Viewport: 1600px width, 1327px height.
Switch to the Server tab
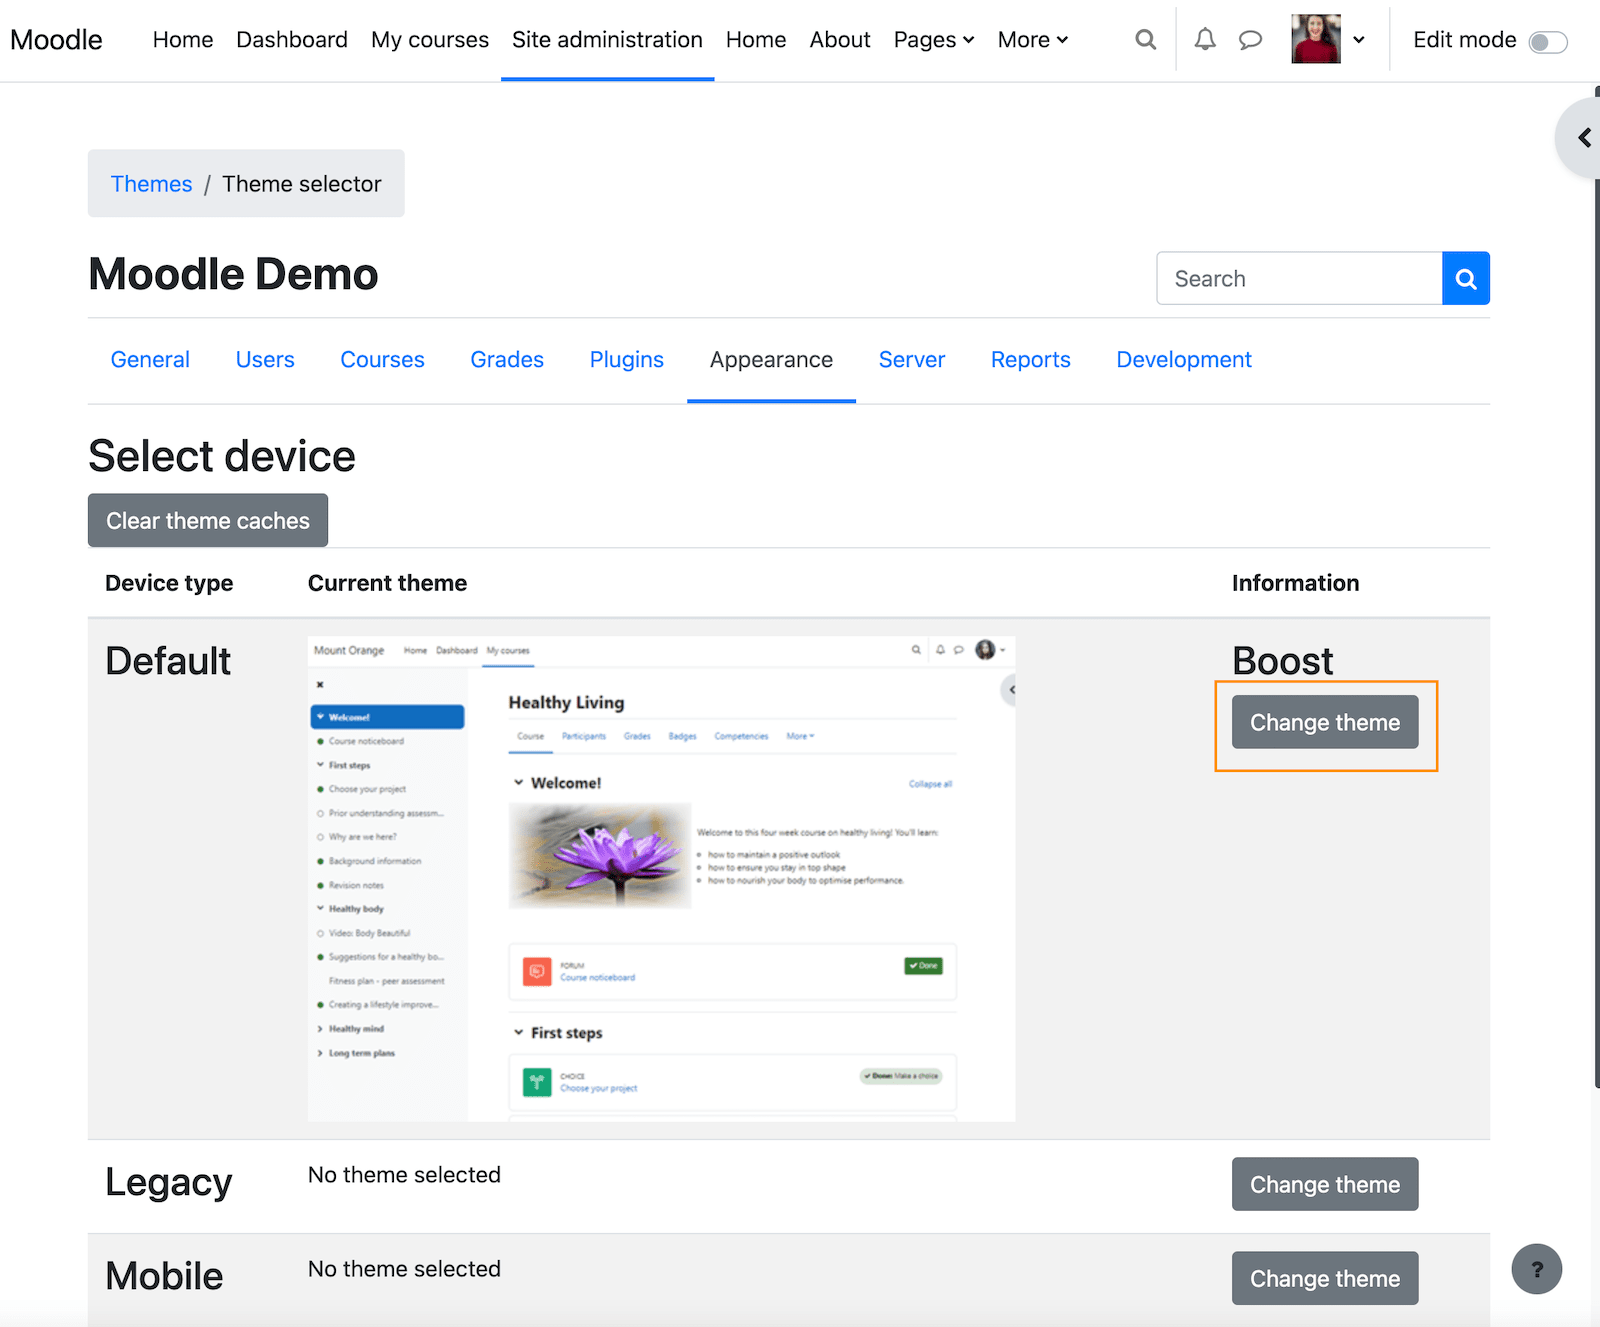pyautogui.click(x=912, y=360)
